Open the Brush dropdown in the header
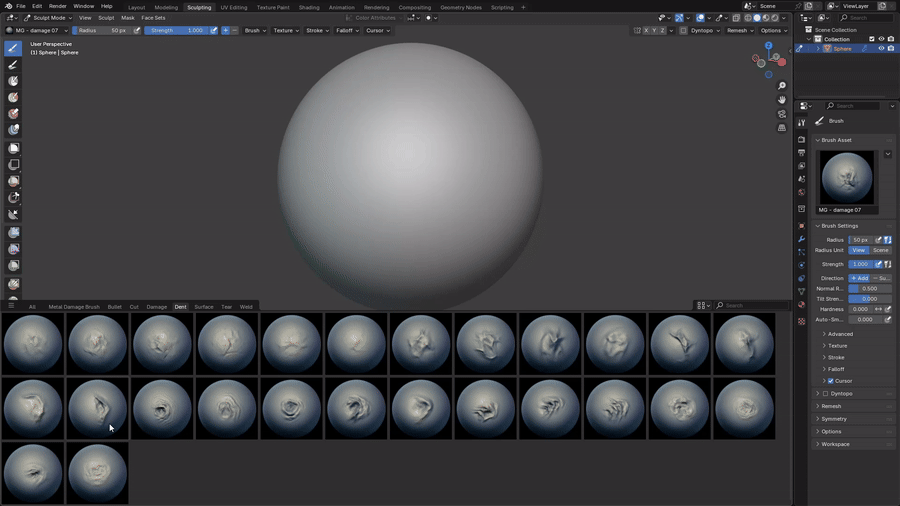Screen dimensions: 900x506 coord(255,30)
